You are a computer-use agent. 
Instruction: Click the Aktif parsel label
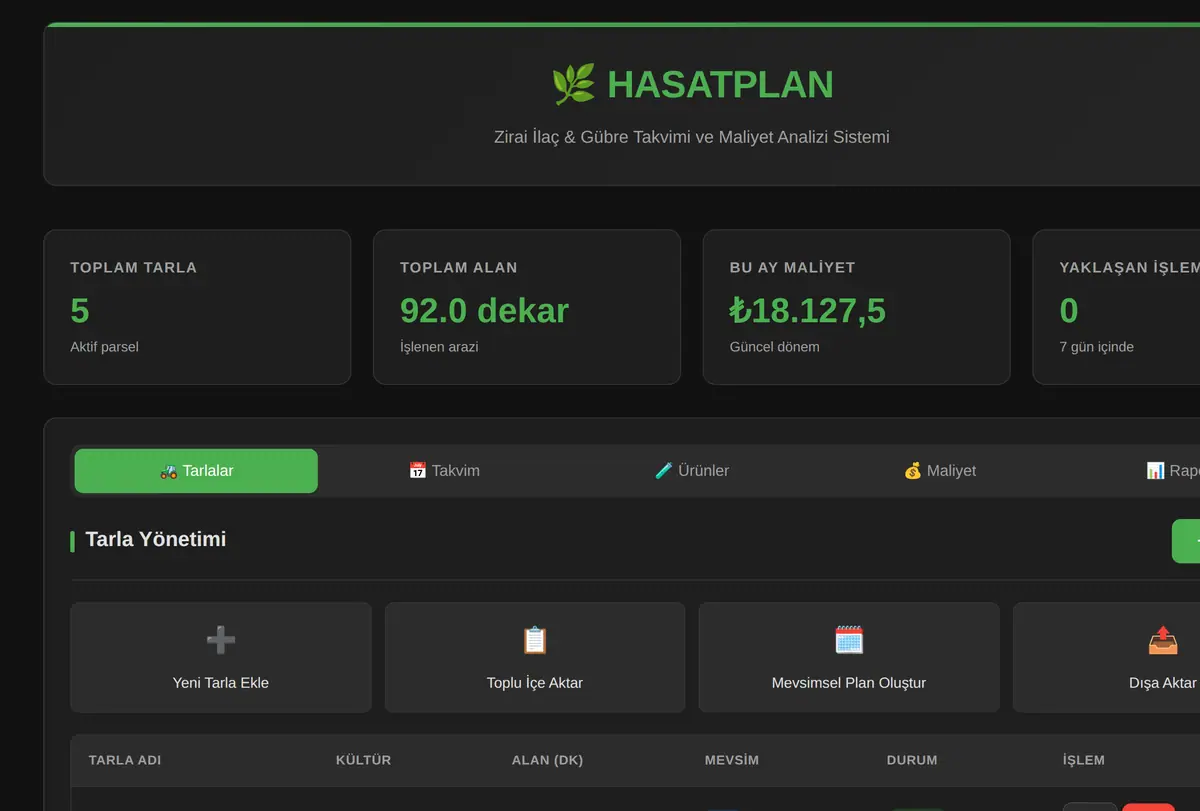[104, 347]
